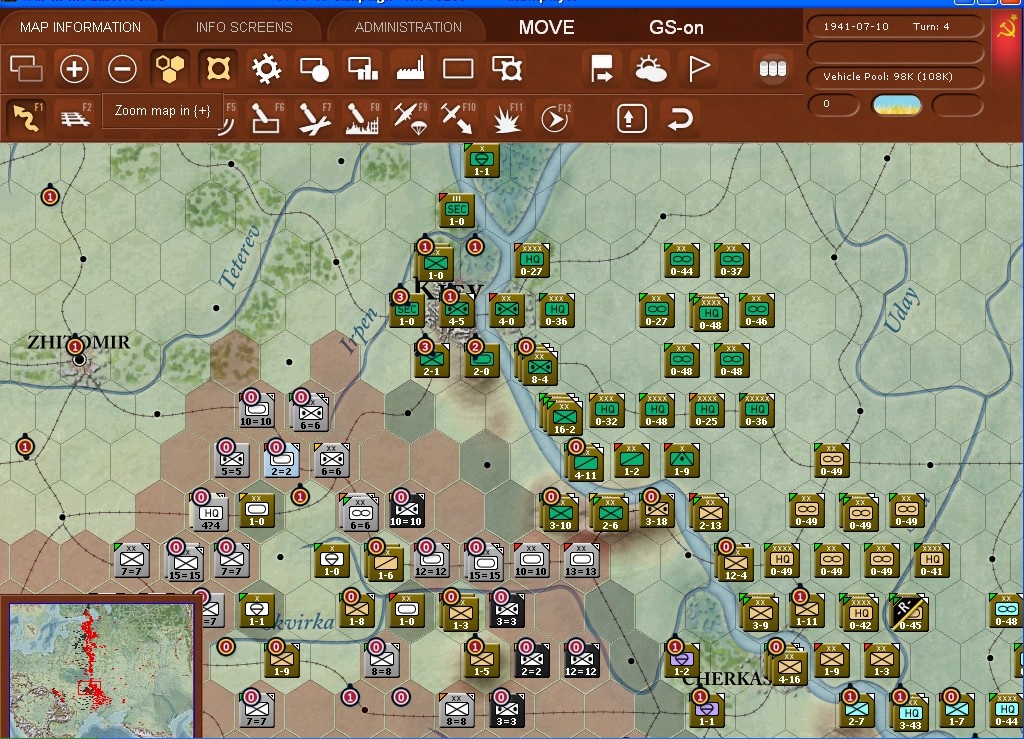
Task: Select the 12-4 unit counter
Action: coord(735,563)
